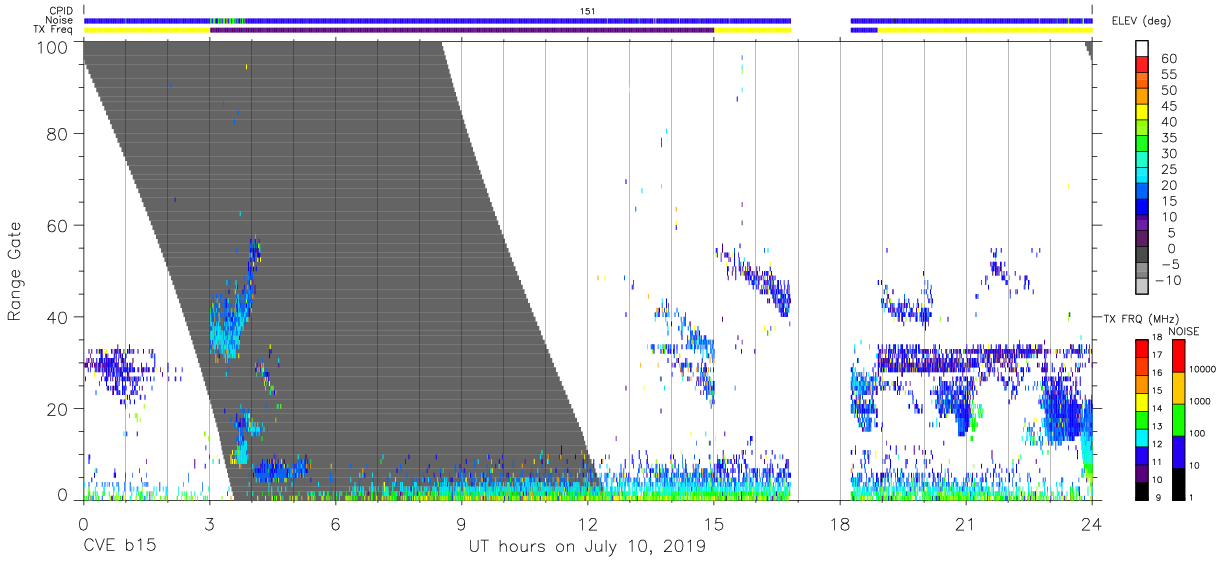Click the white top segment of elevation colorbar

pos(1143,48)
